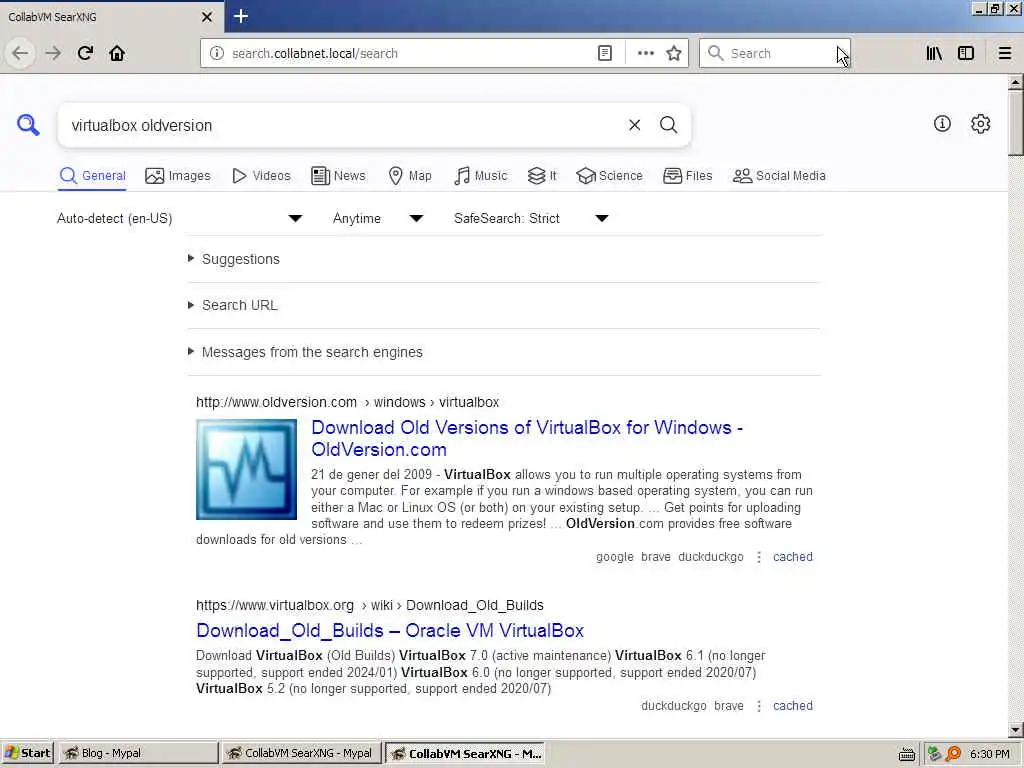The width and height of the screenshot is (1024, 768).
Task: Click the SearXNG magnifier logo
Action: coord(28,124)
